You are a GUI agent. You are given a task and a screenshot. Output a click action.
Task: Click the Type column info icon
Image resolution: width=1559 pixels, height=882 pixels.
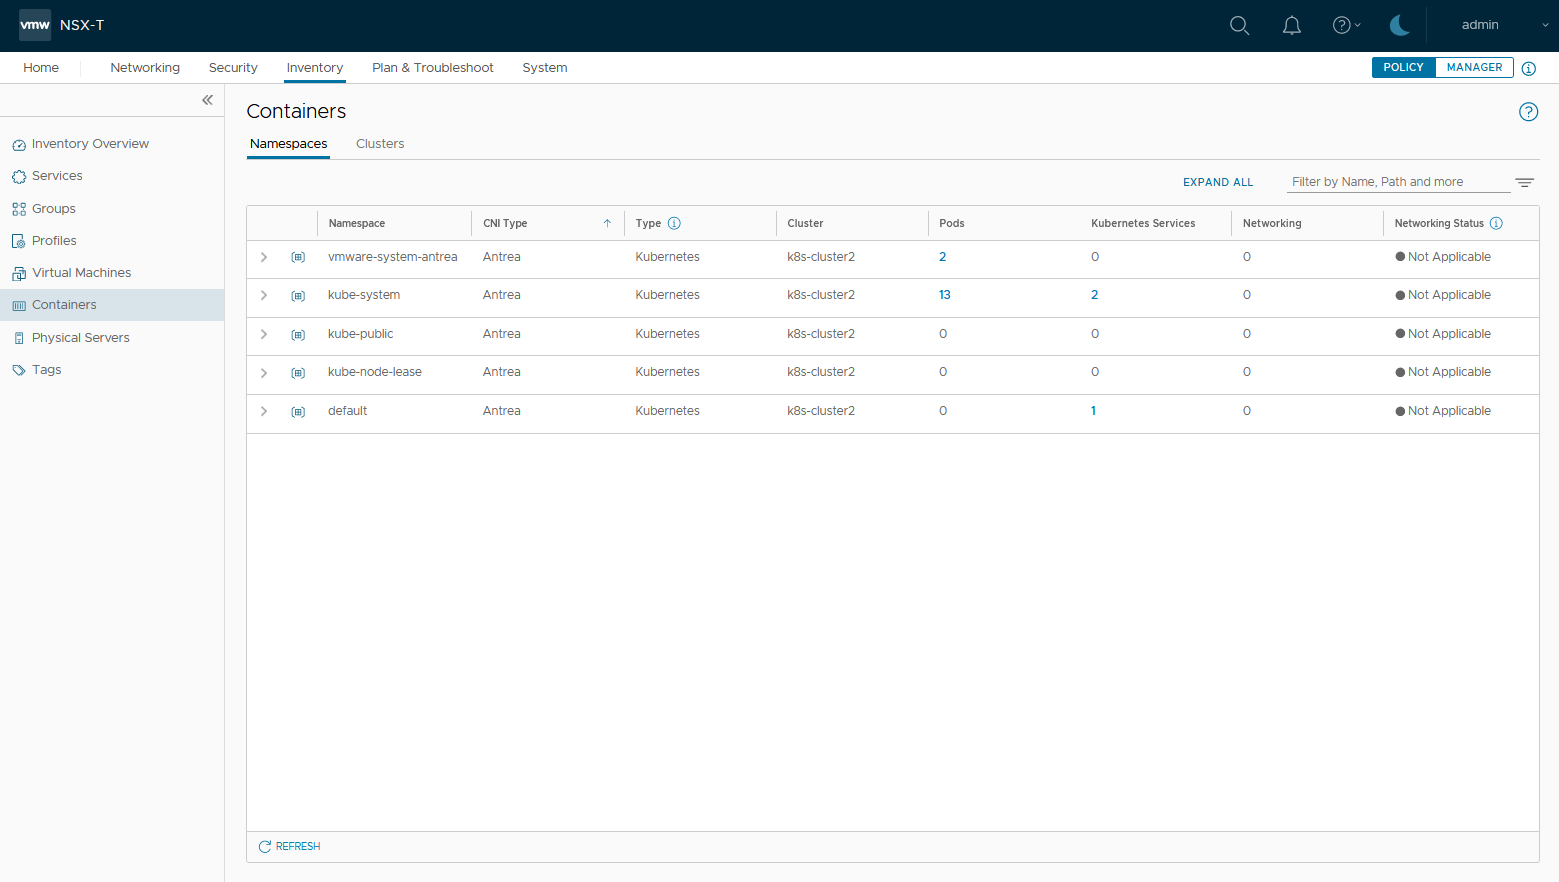pos(674,223)
